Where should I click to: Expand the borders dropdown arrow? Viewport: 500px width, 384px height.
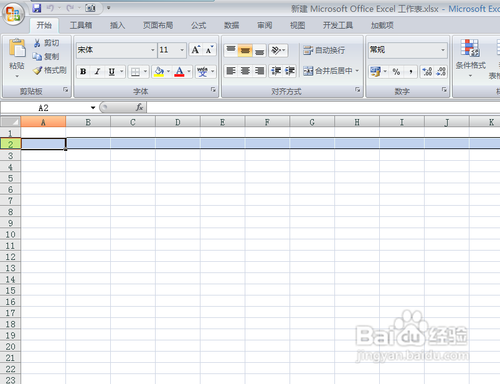(145, 71)
